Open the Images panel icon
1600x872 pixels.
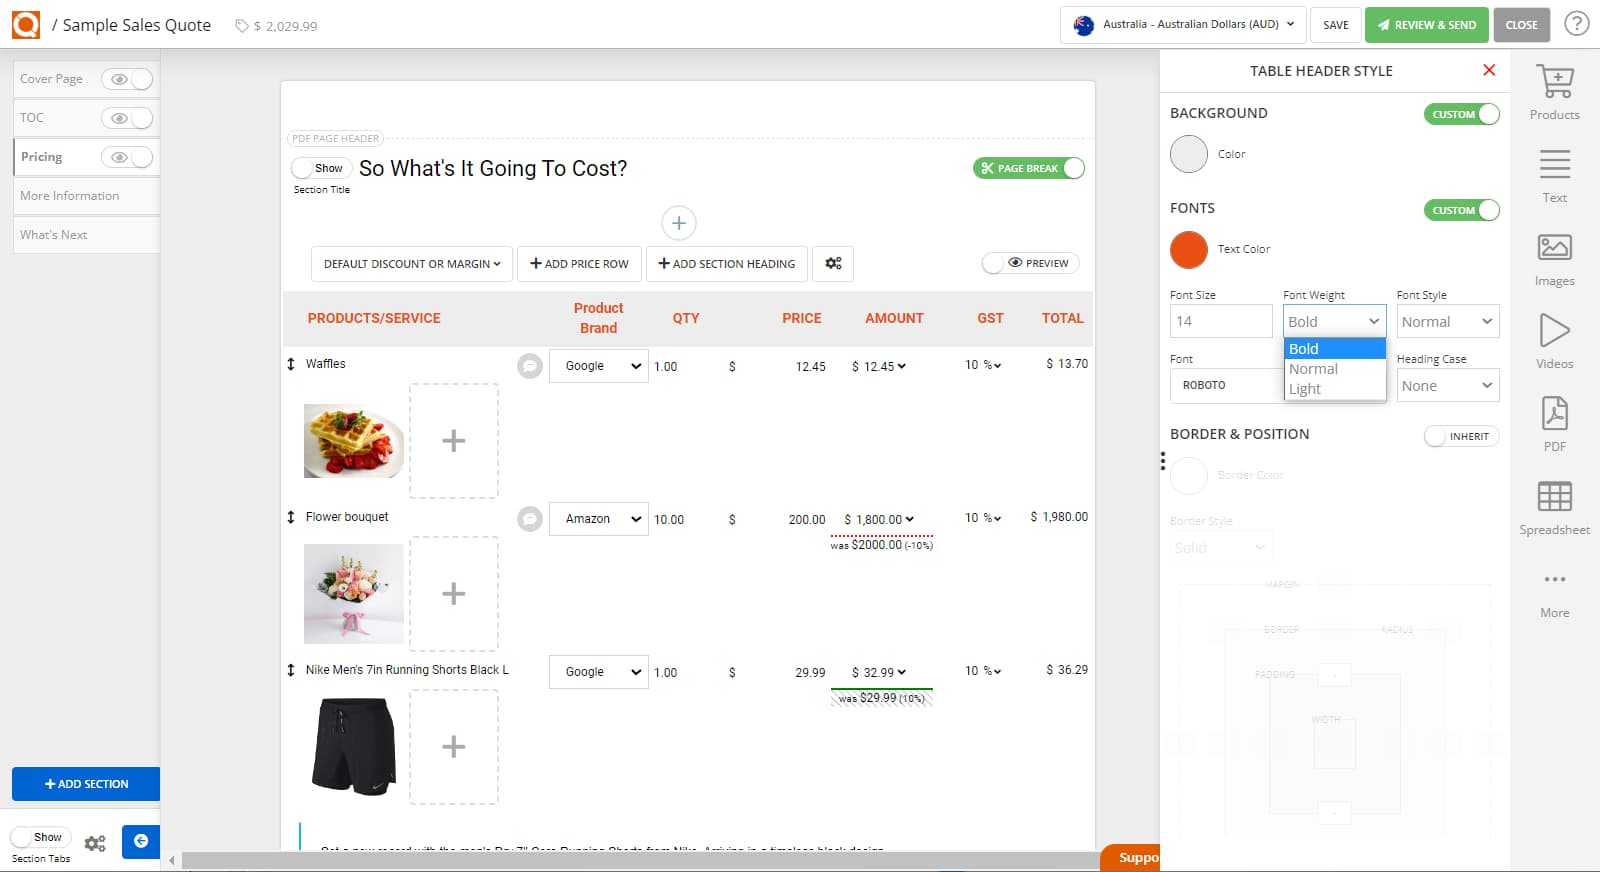(1554, 247)
